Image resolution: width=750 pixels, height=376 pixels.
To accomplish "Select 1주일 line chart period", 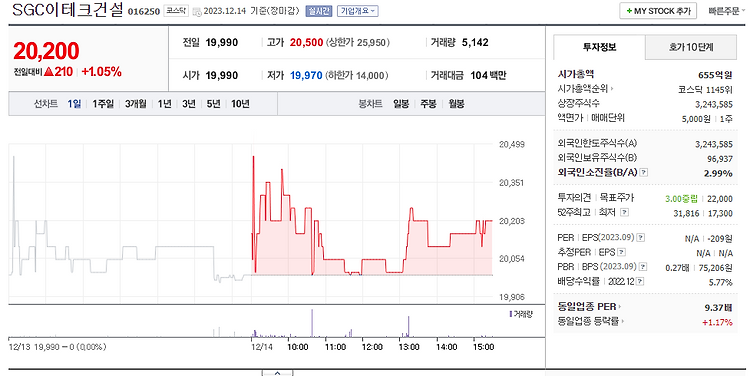I will click(103, 104).
